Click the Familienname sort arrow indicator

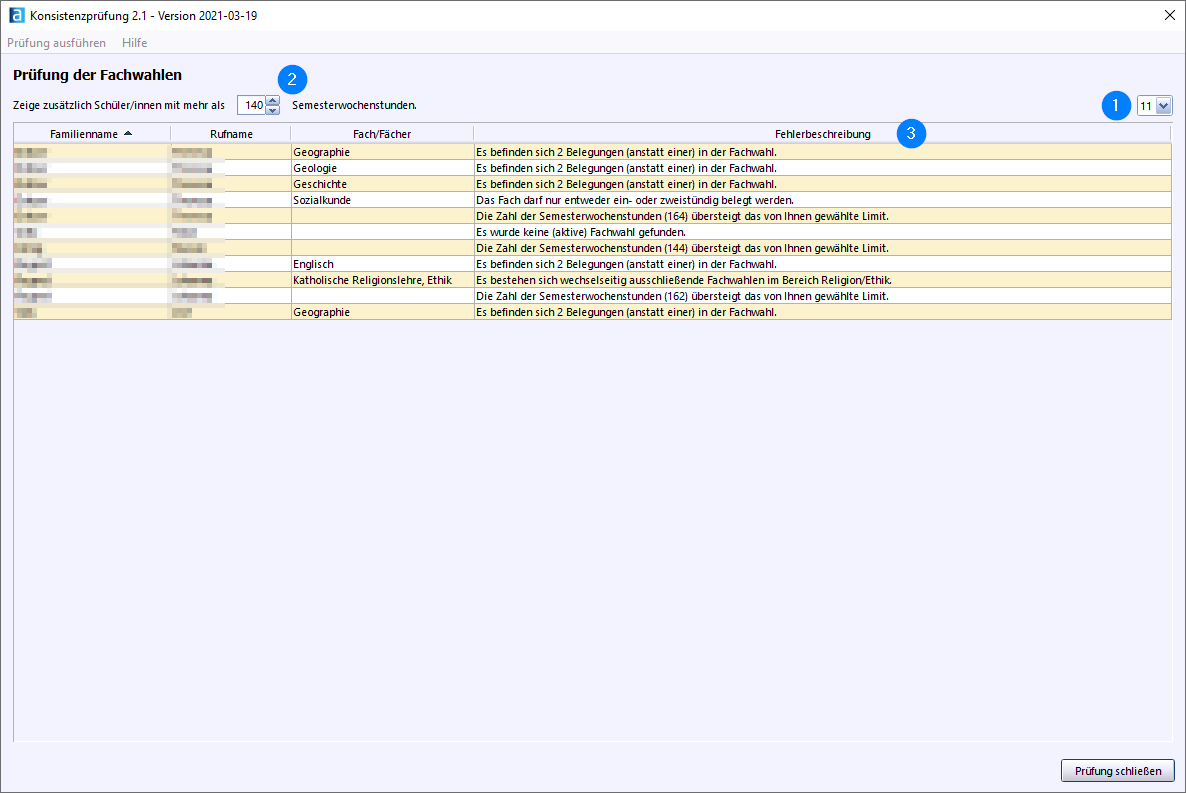(128, 133)
